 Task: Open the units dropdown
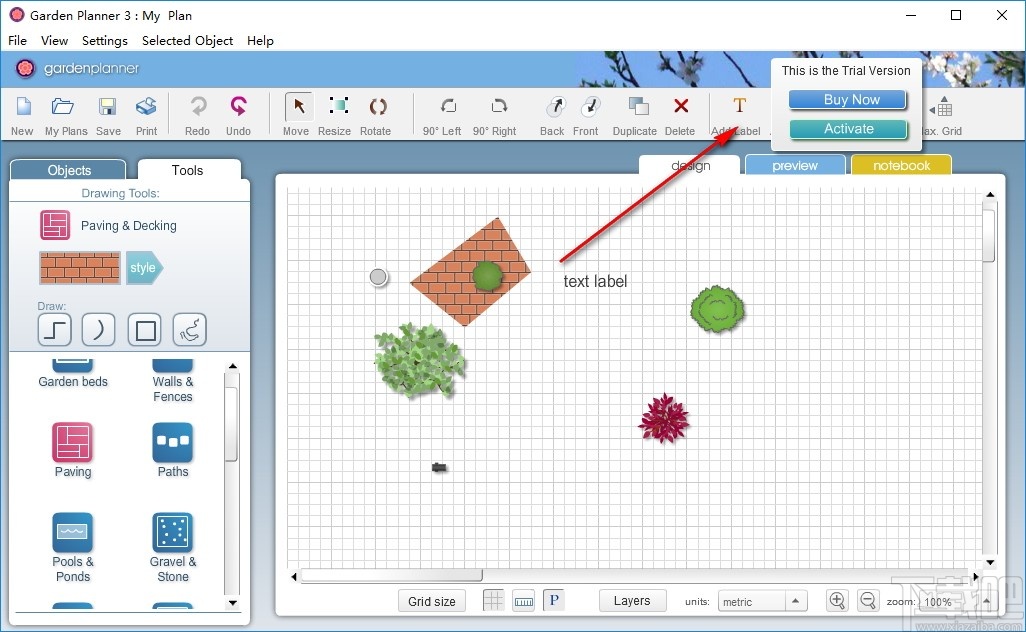762,600
